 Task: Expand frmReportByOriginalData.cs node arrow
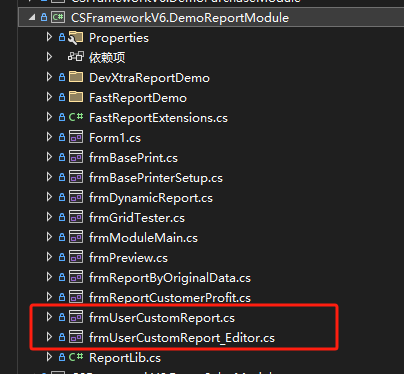click(49, 277)
